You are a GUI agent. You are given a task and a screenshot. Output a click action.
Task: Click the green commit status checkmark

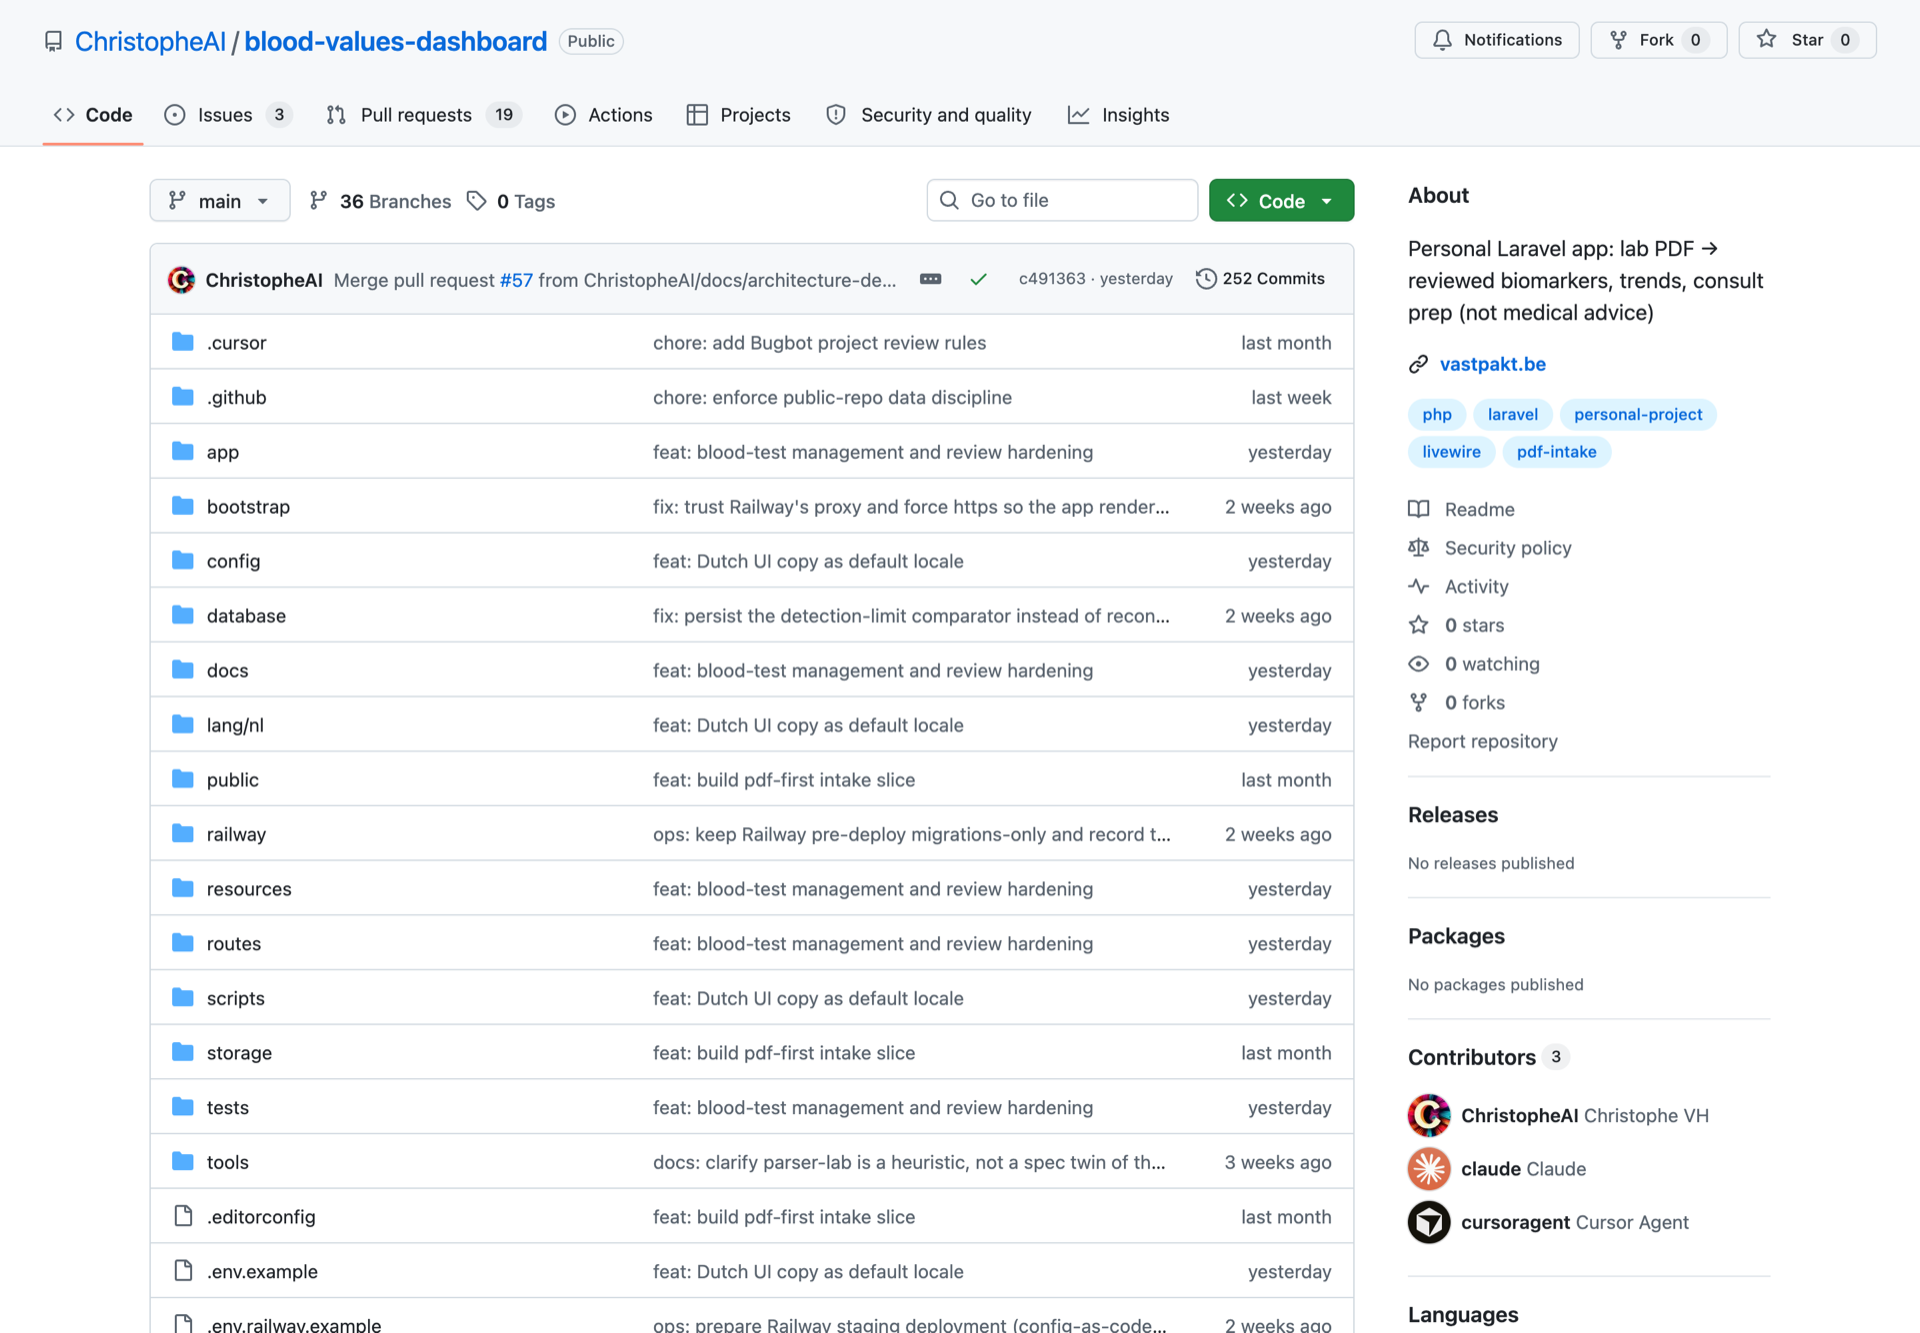pyautogui.click(x=978, y=279)
